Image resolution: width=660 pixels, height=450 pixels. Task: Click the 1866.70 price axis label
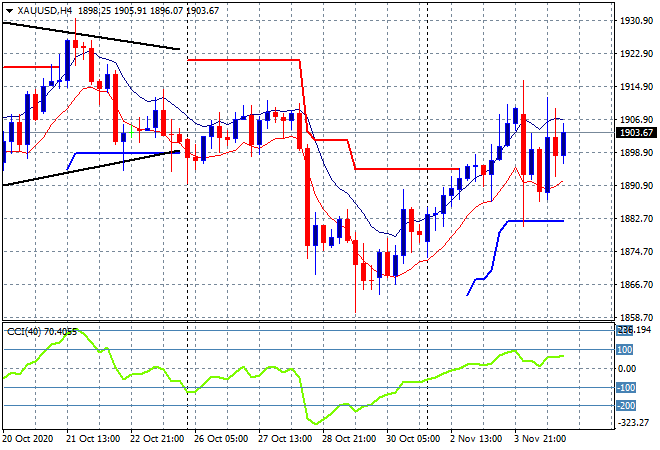pos(637,285)
